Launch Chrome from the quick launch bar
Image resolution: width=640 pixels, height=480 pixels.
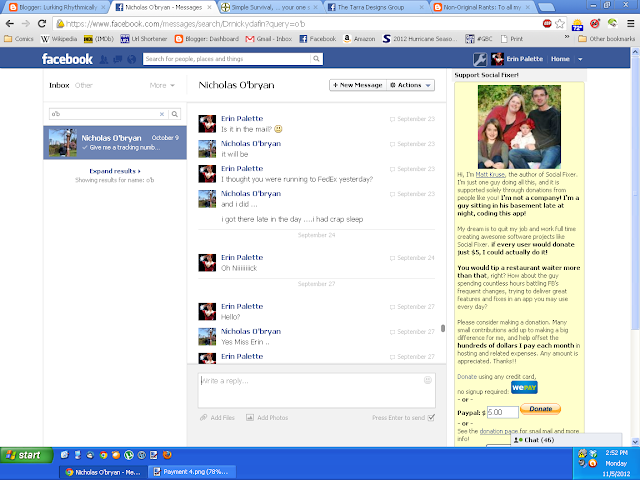(103, 455)
